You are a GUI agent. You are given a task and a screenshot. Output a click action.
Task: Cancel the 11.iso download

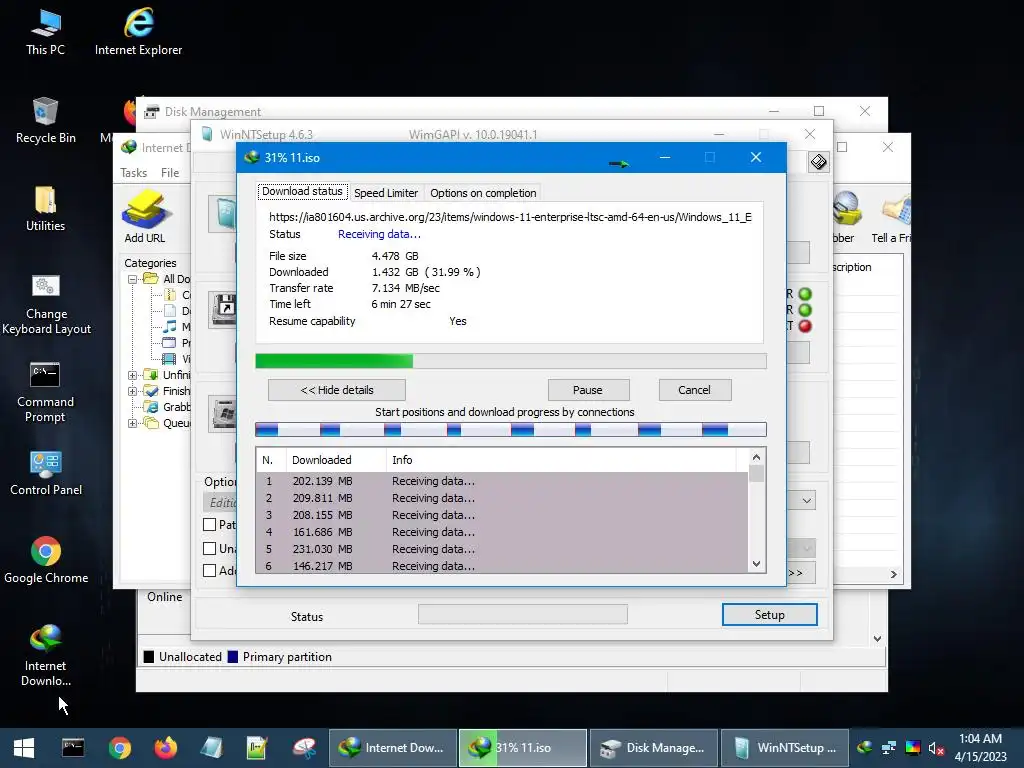point(694,391)
